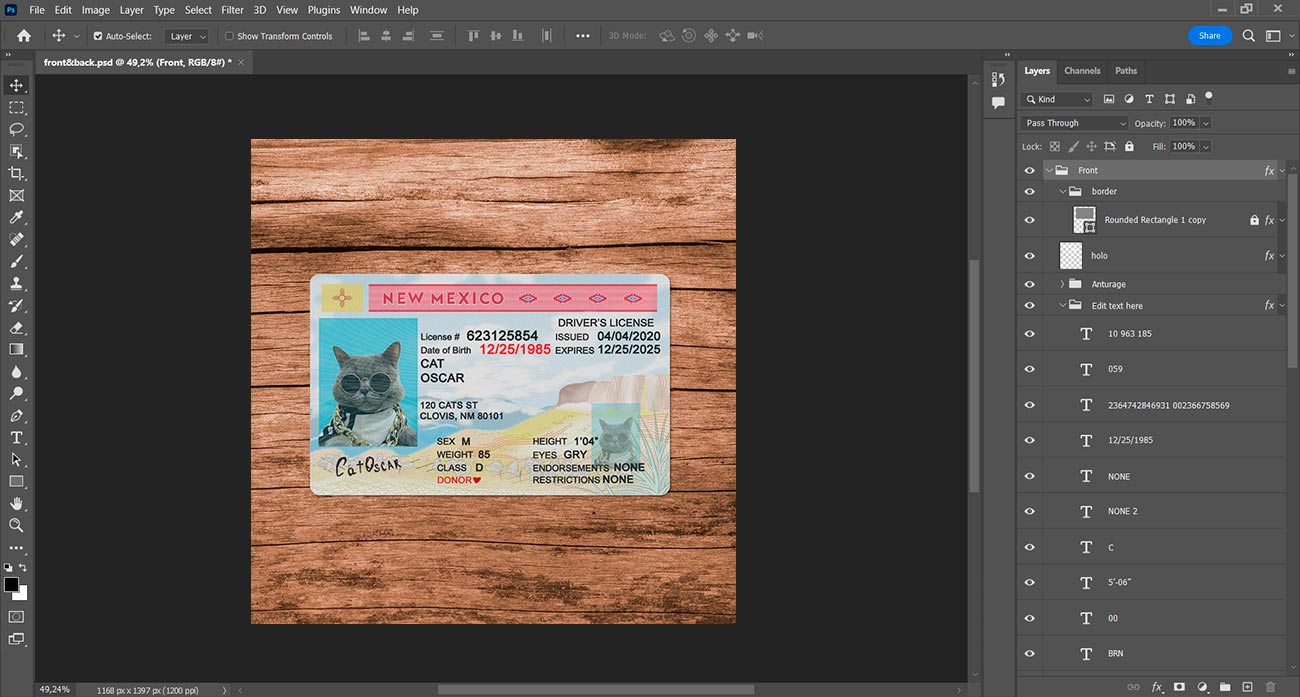Activate the Zoom tool
The image size is (1300, 697).
tap(17, 525)
